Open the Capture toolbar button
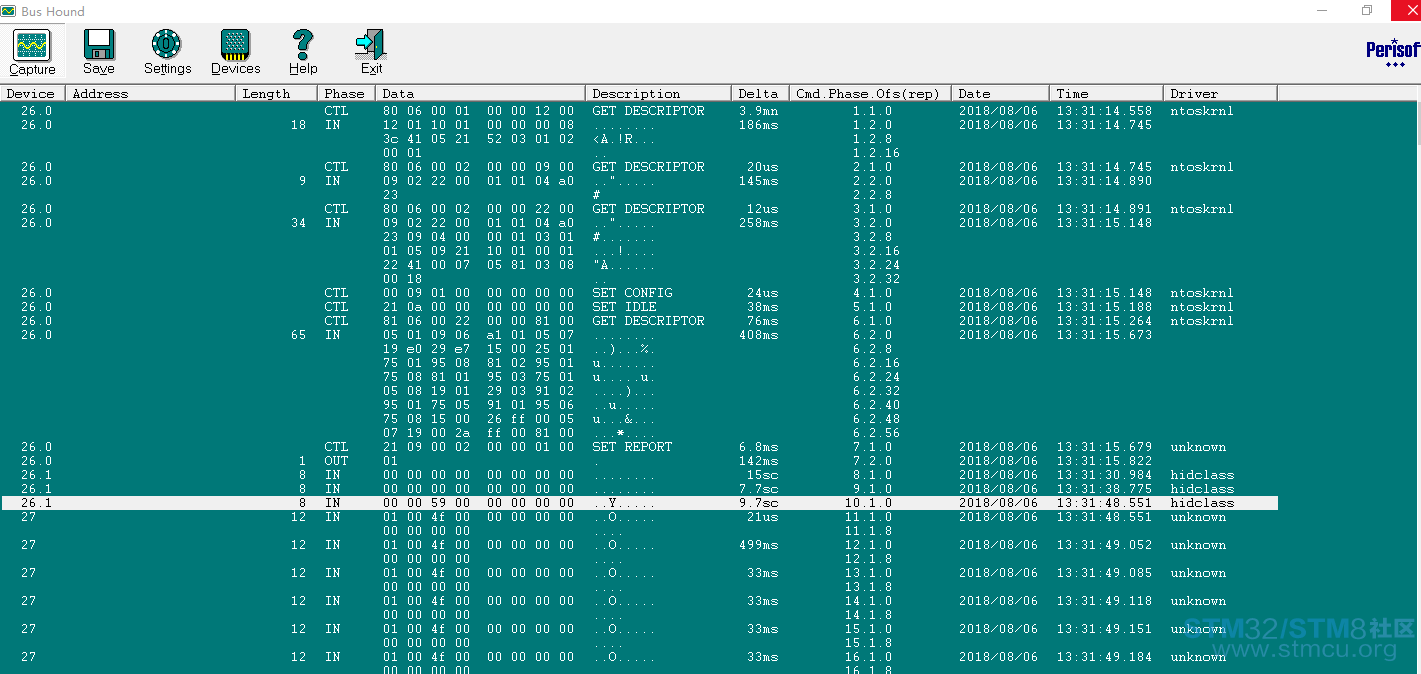Viewport: 1421px width, 674px height. 32,52
